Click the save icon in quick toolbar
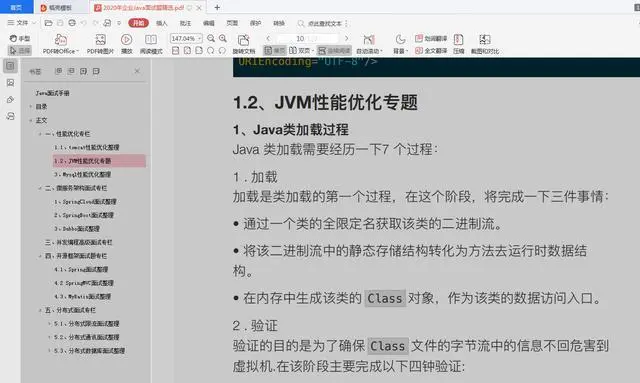Image resolution: width=640 pixels, height=383 pixels. pyautogui.click(x=60, y=23)
